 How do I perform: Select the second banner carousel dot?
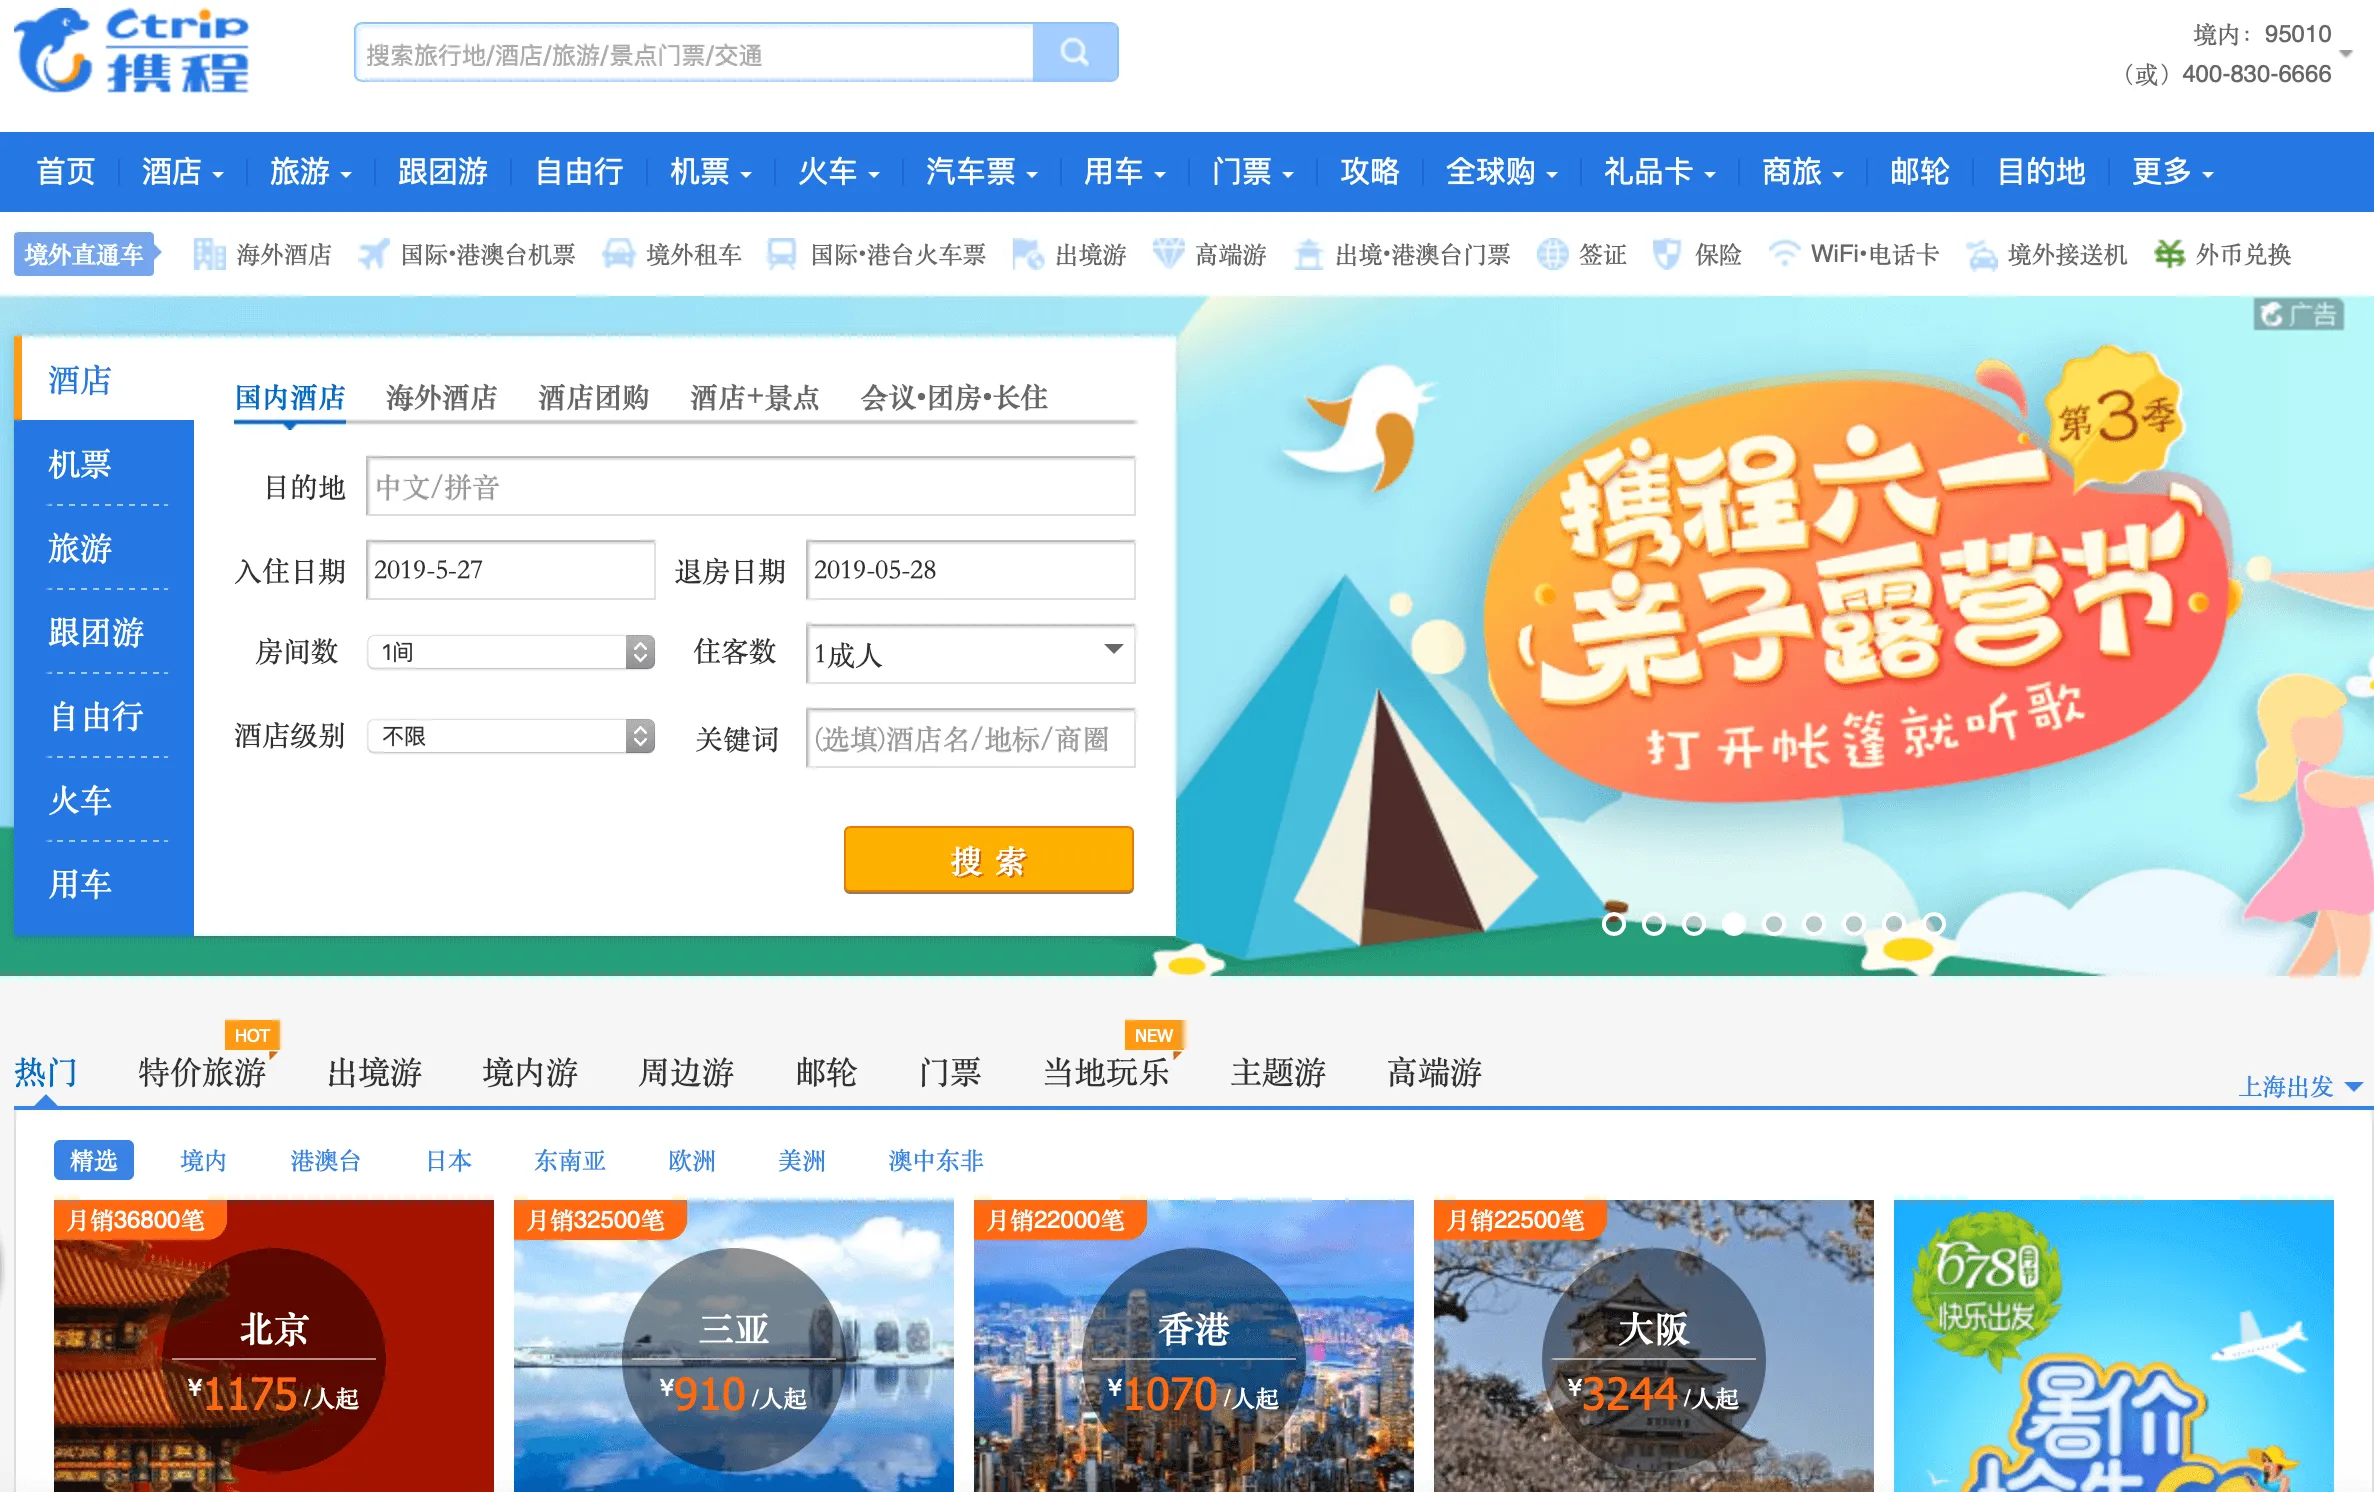(x=1653, y=924)
